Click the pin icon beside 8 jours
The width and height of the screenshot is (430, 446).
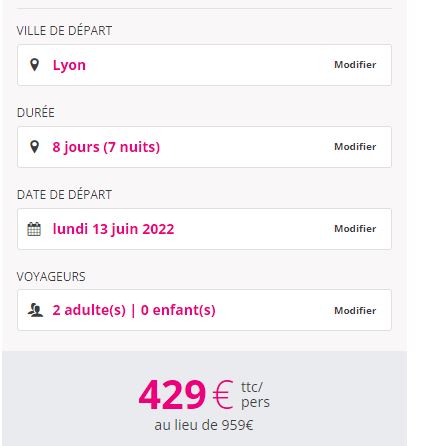(34, 147)
